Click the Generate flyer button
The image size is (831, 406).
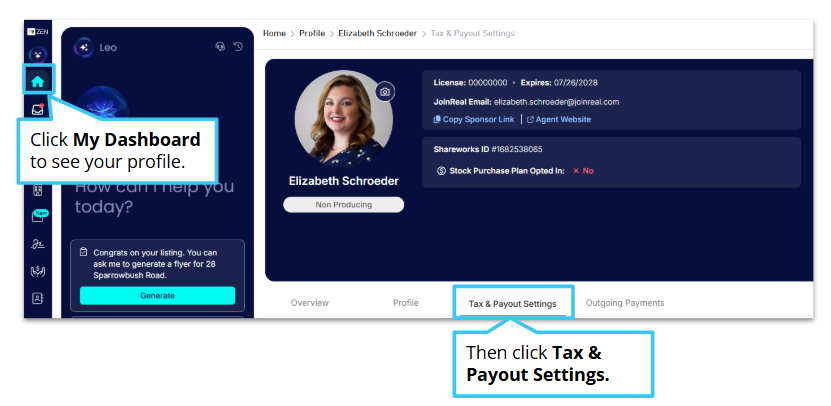tap(157, 296)
